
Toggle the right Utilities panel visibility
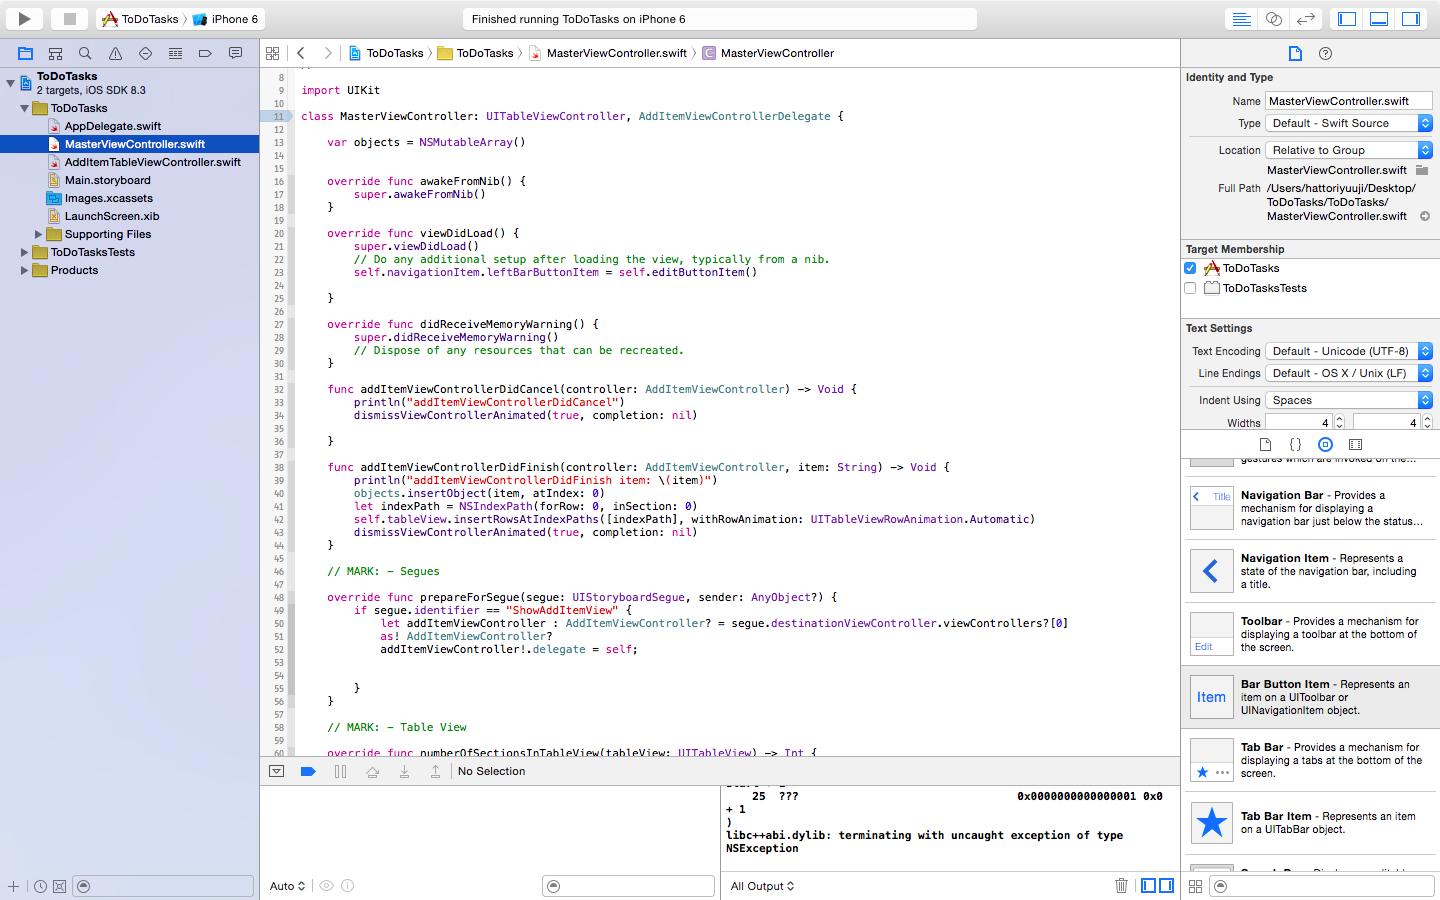tap(1410, 19)
